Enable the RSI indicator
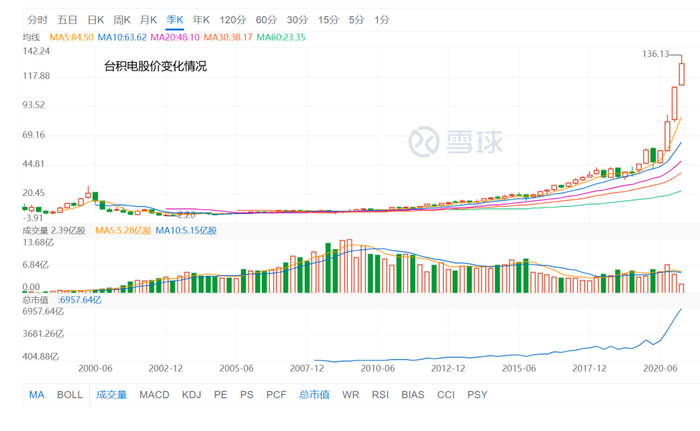This screenshot has width=700, height=431. coord(380,395)
